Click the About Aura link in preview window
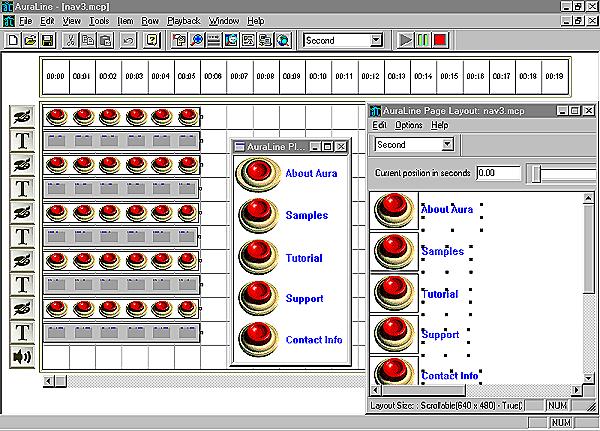The image size is (600, 431). [311, 173]
